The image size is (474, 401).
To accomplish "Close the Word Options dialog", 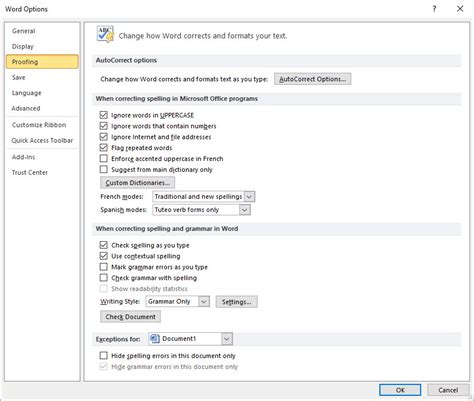I will [460, 9].
